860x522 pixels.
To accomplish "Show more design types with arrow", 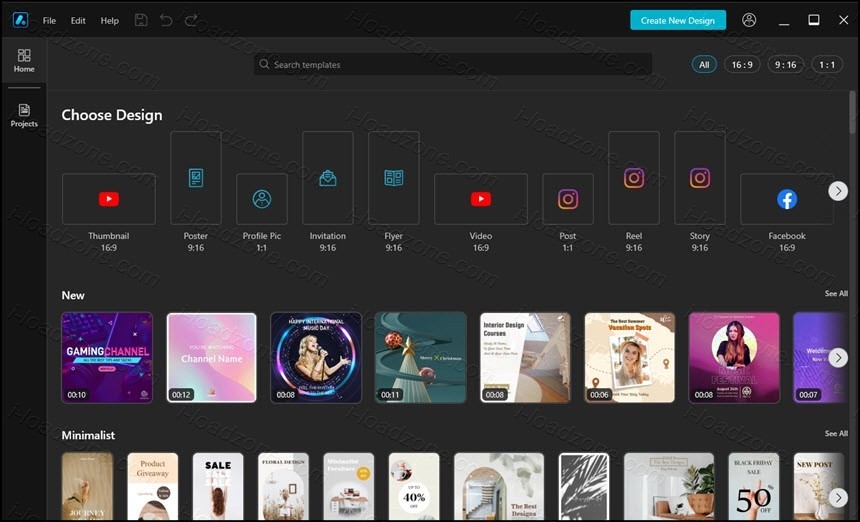I will click(838, 191).
